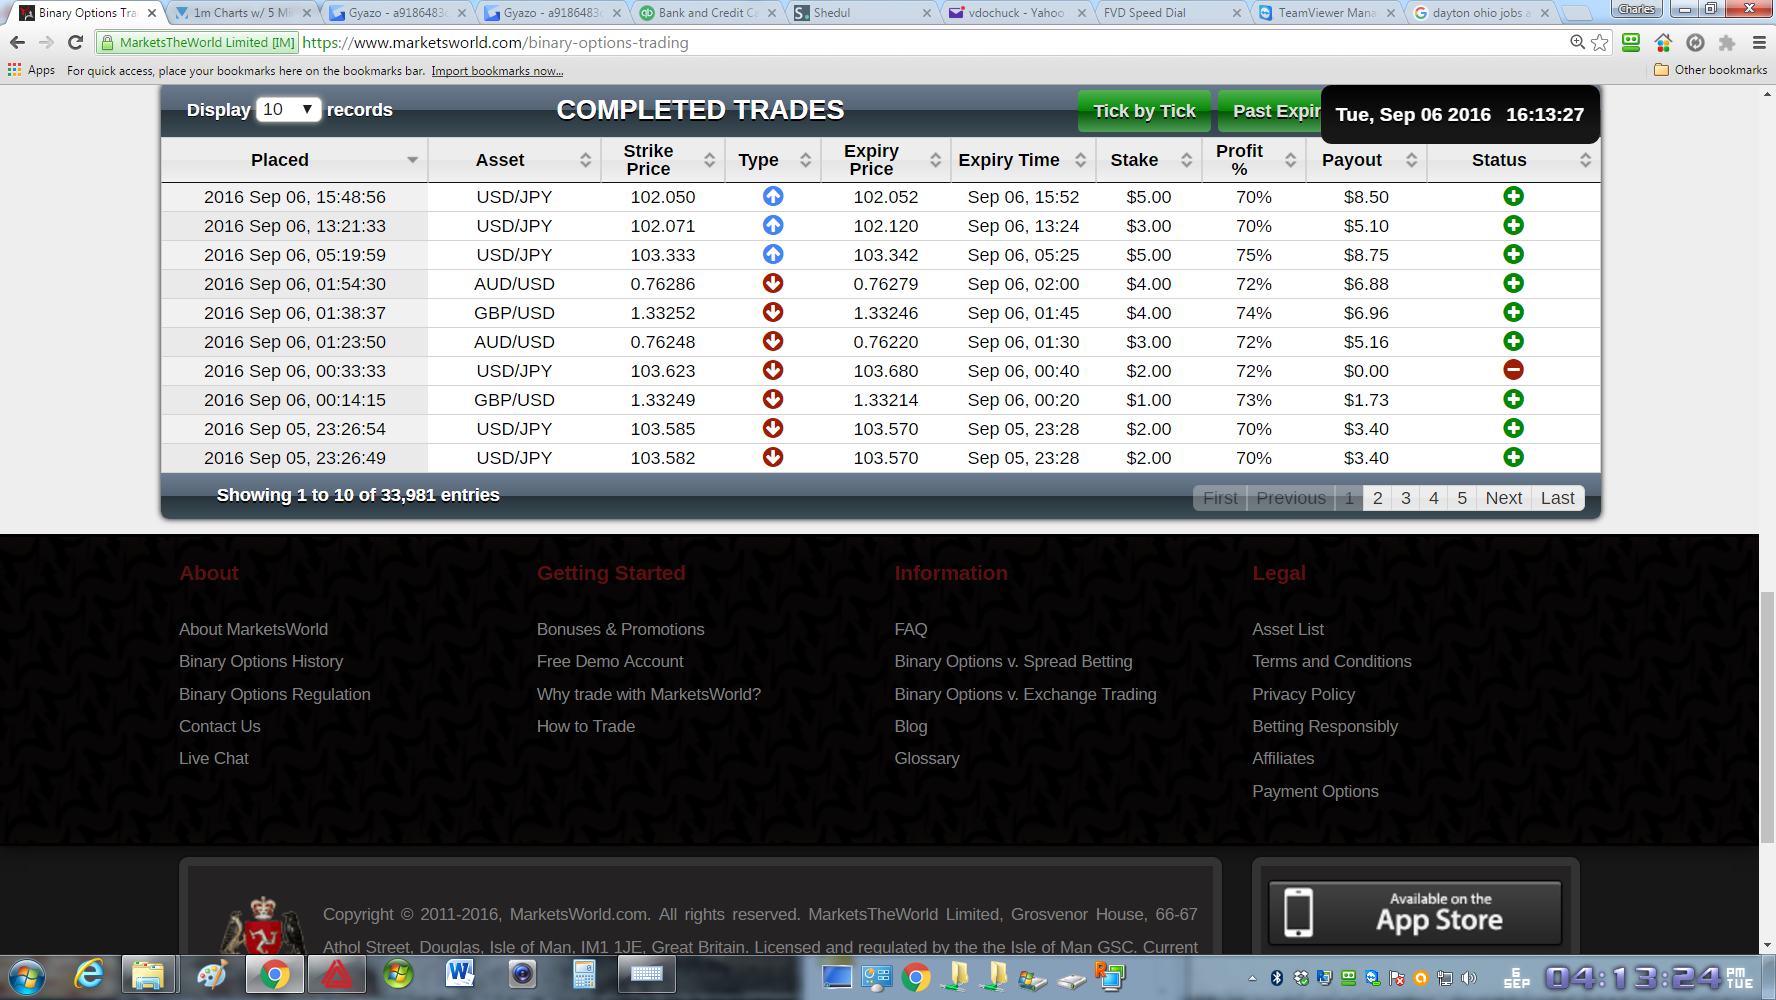This screenshot has width=1776, height=1000.
Task: Open the Contact Us footer link
Action: [x=220, y=726]
